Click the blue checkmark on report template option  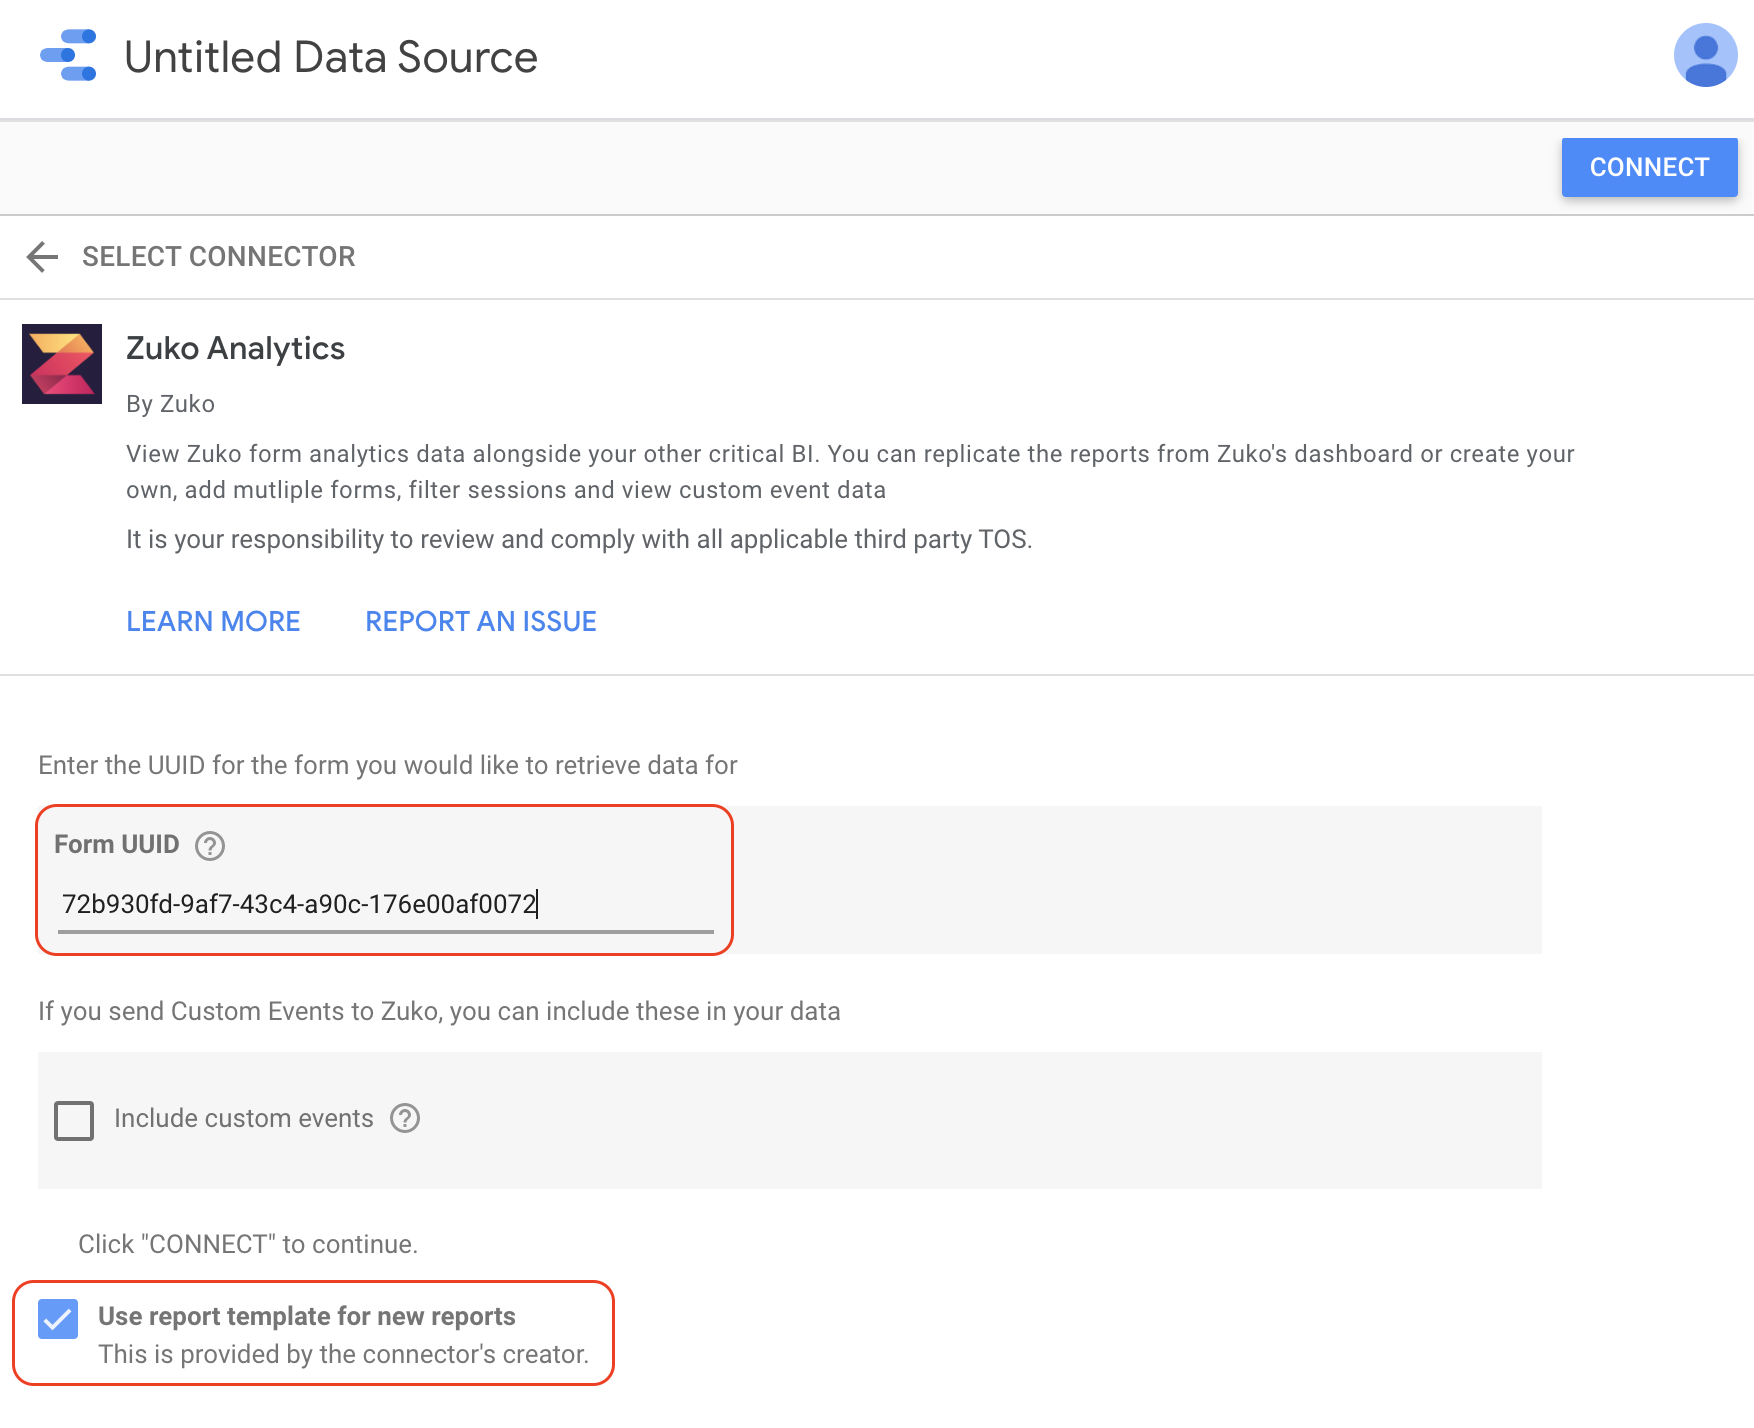(x=58, y=1320)
